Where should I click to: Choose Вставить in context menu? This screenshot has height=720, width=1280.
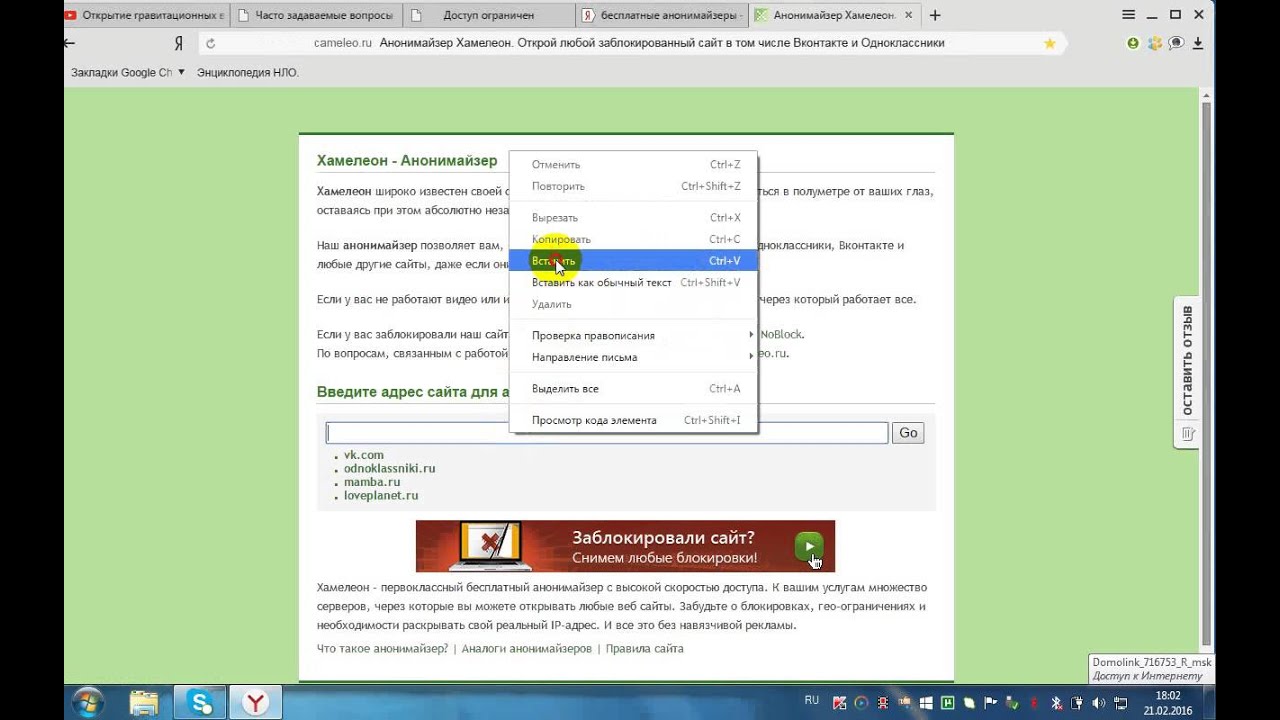coord(633,261)
